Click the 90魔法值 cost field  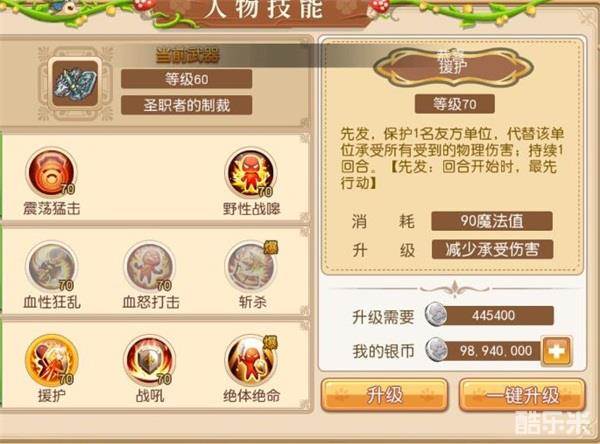pyautogui.click(x=492, y=221)
